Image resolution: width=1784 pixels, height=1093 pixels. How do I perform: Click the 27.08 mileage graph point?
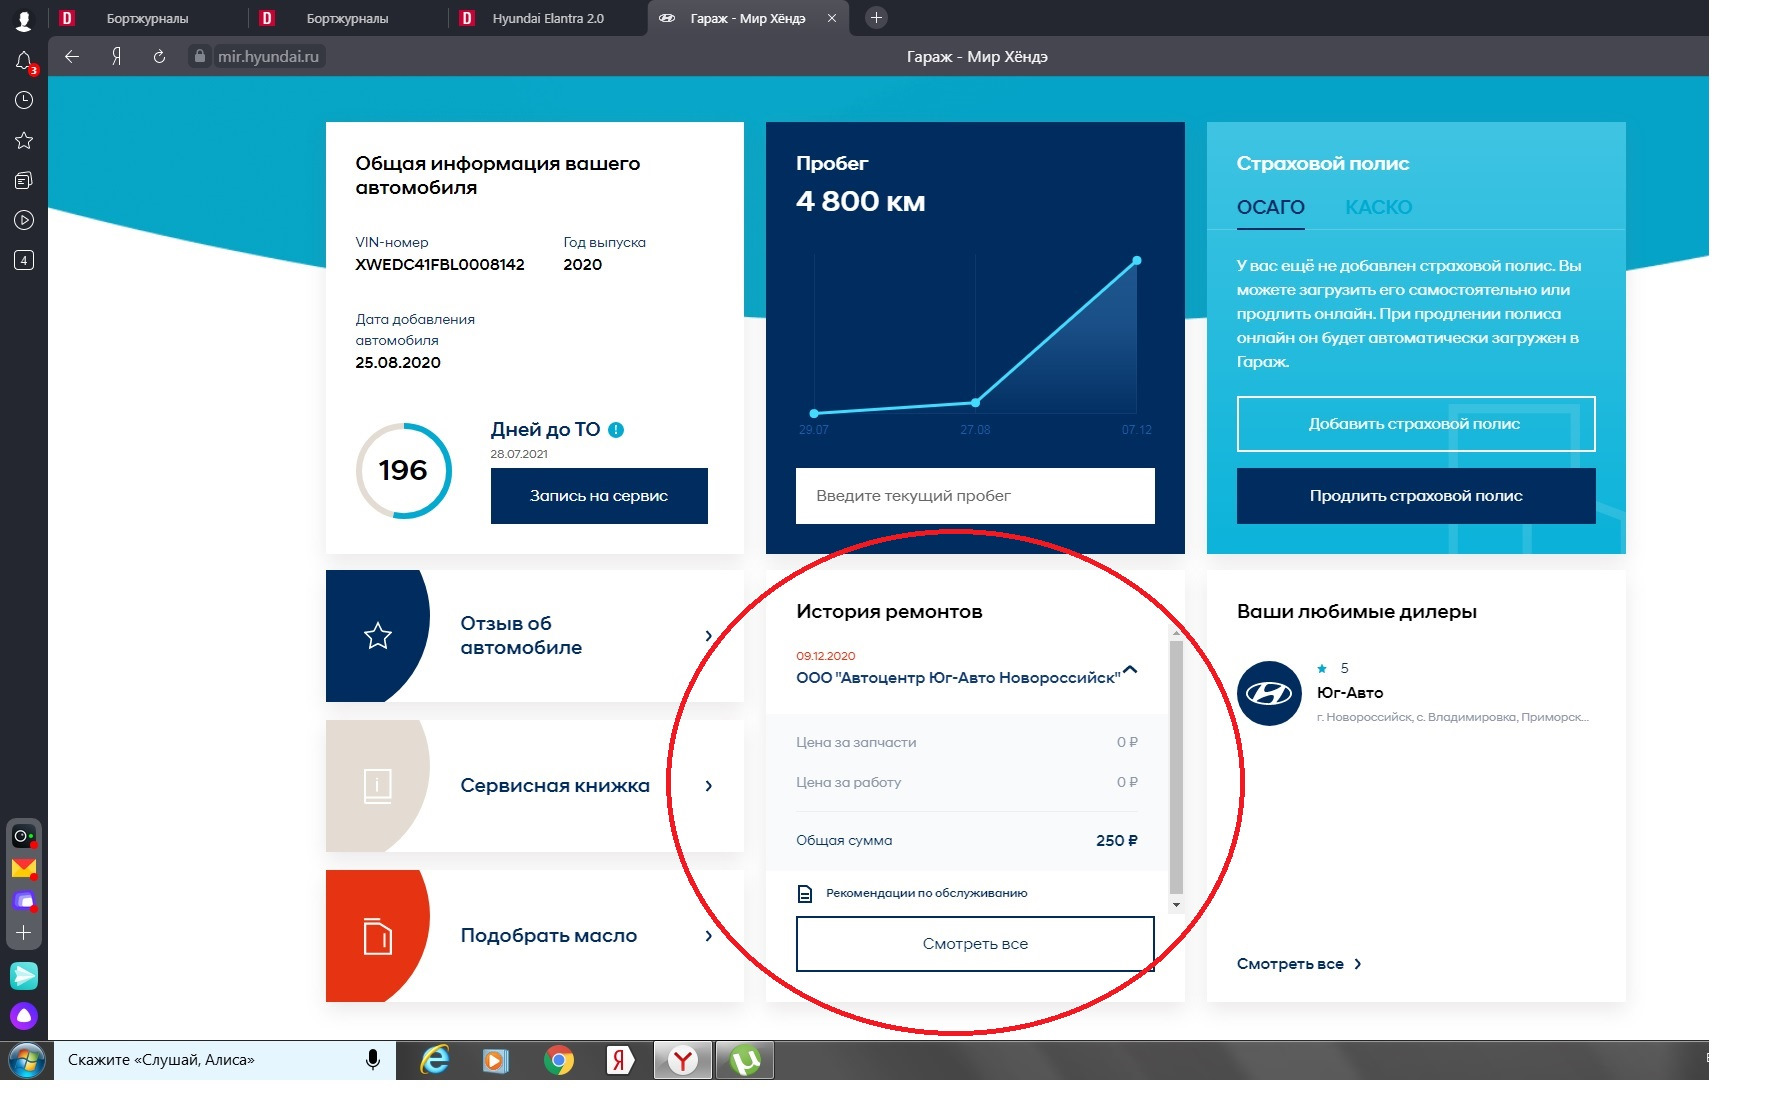pos(975,403)
